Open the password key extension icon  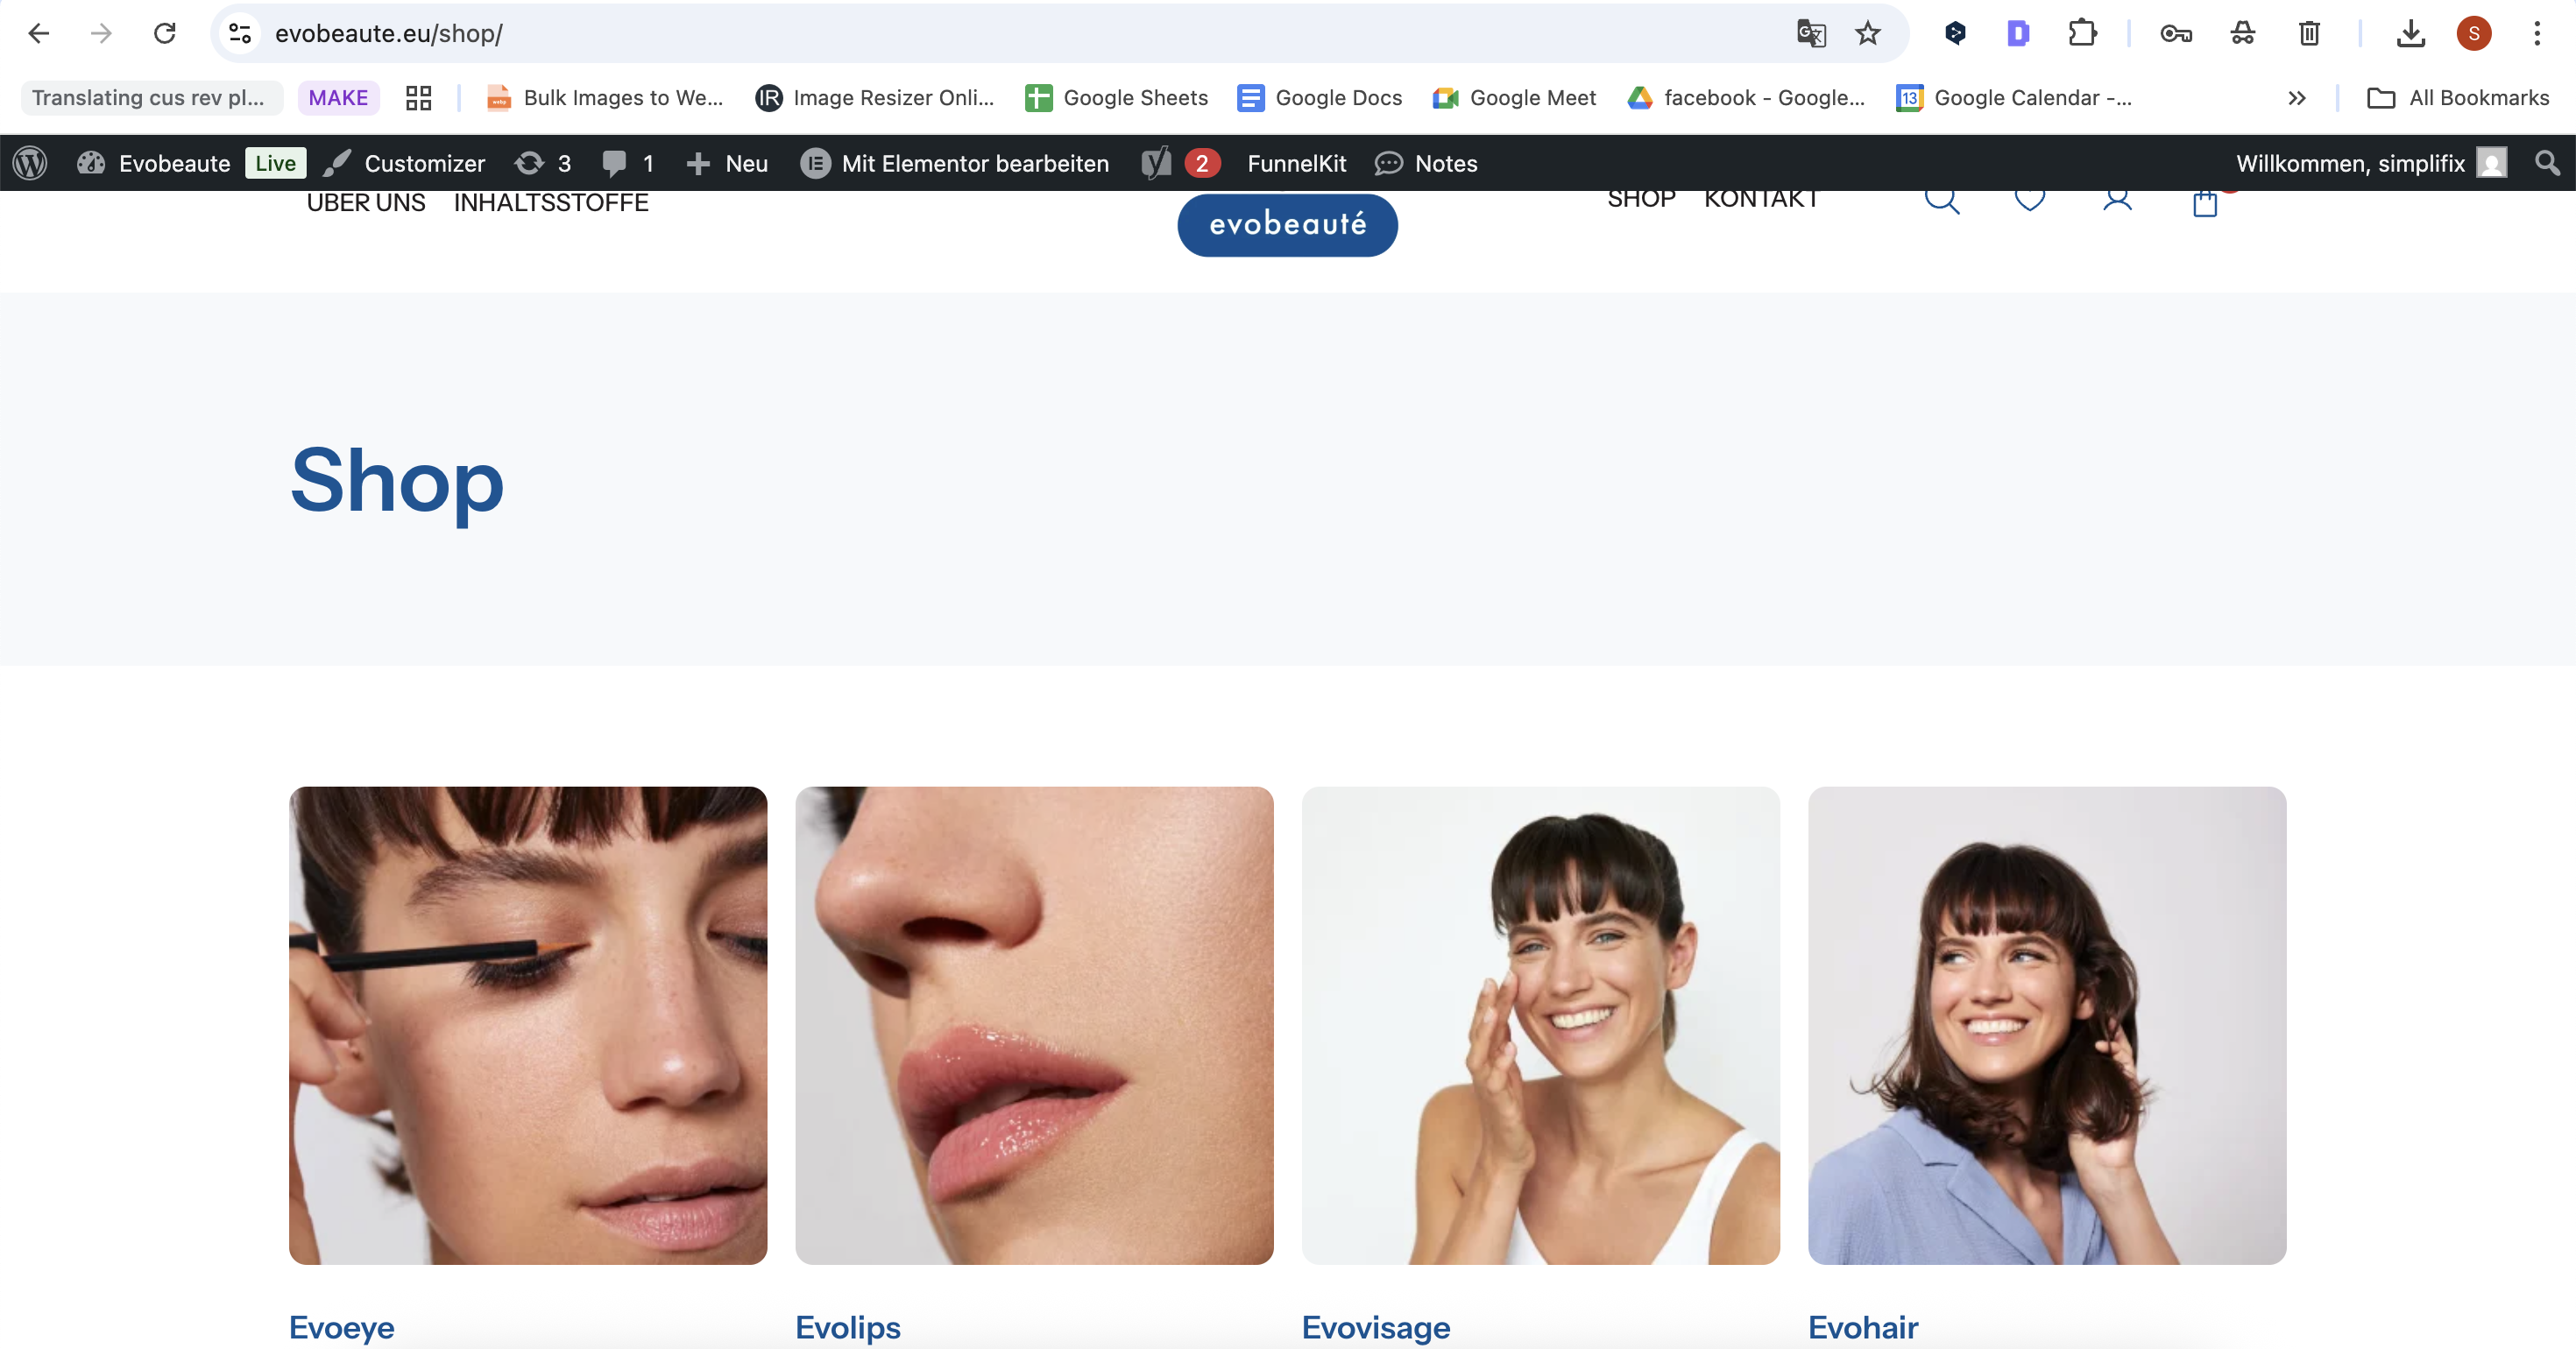pyautogui.click(x=2176, y=33)
